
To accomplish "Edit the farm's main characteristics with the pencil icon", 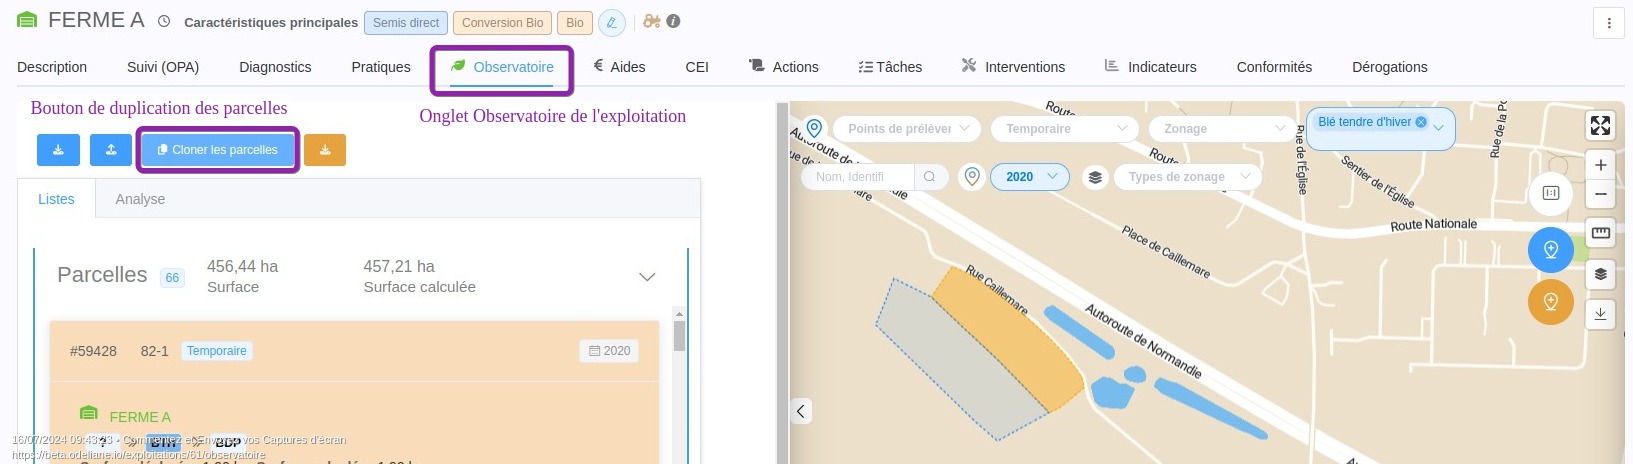I will pyautogui.click(x=612, y=22).
